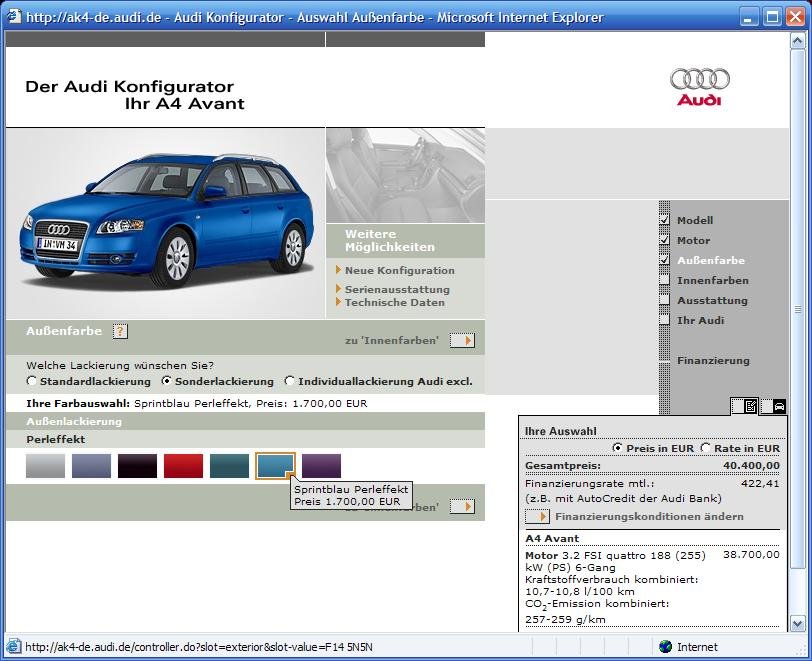Pick the red pearl effect color swatch
This screenshot has height=661, width=812.
click(183, 466)
